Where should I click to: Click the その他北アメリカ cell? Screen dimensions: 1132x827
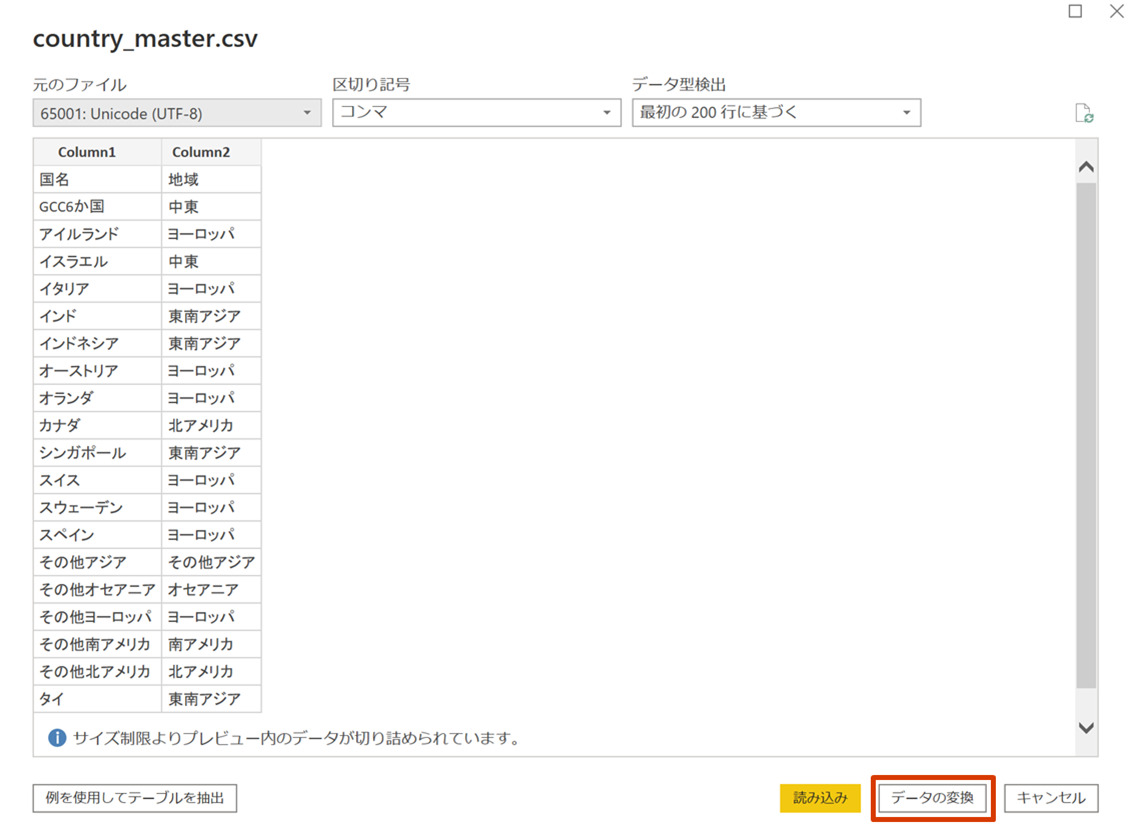pos(97,672)
